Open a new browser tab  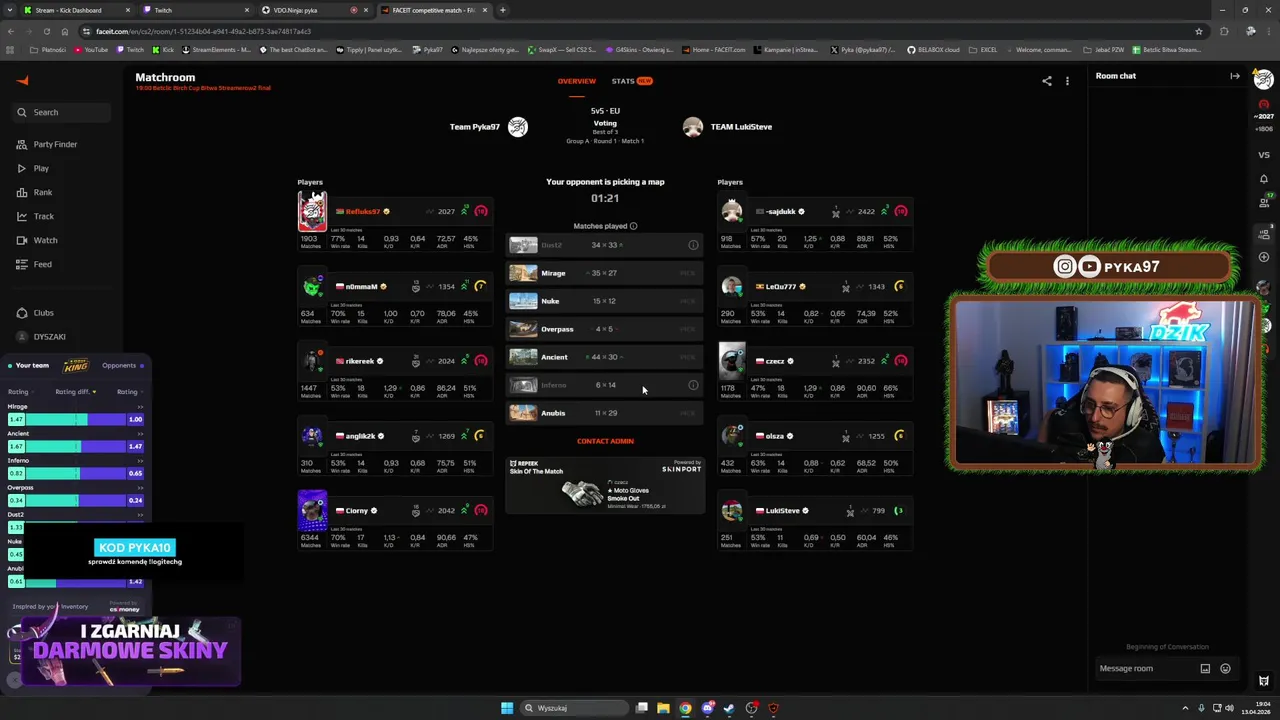coord(503,10)
